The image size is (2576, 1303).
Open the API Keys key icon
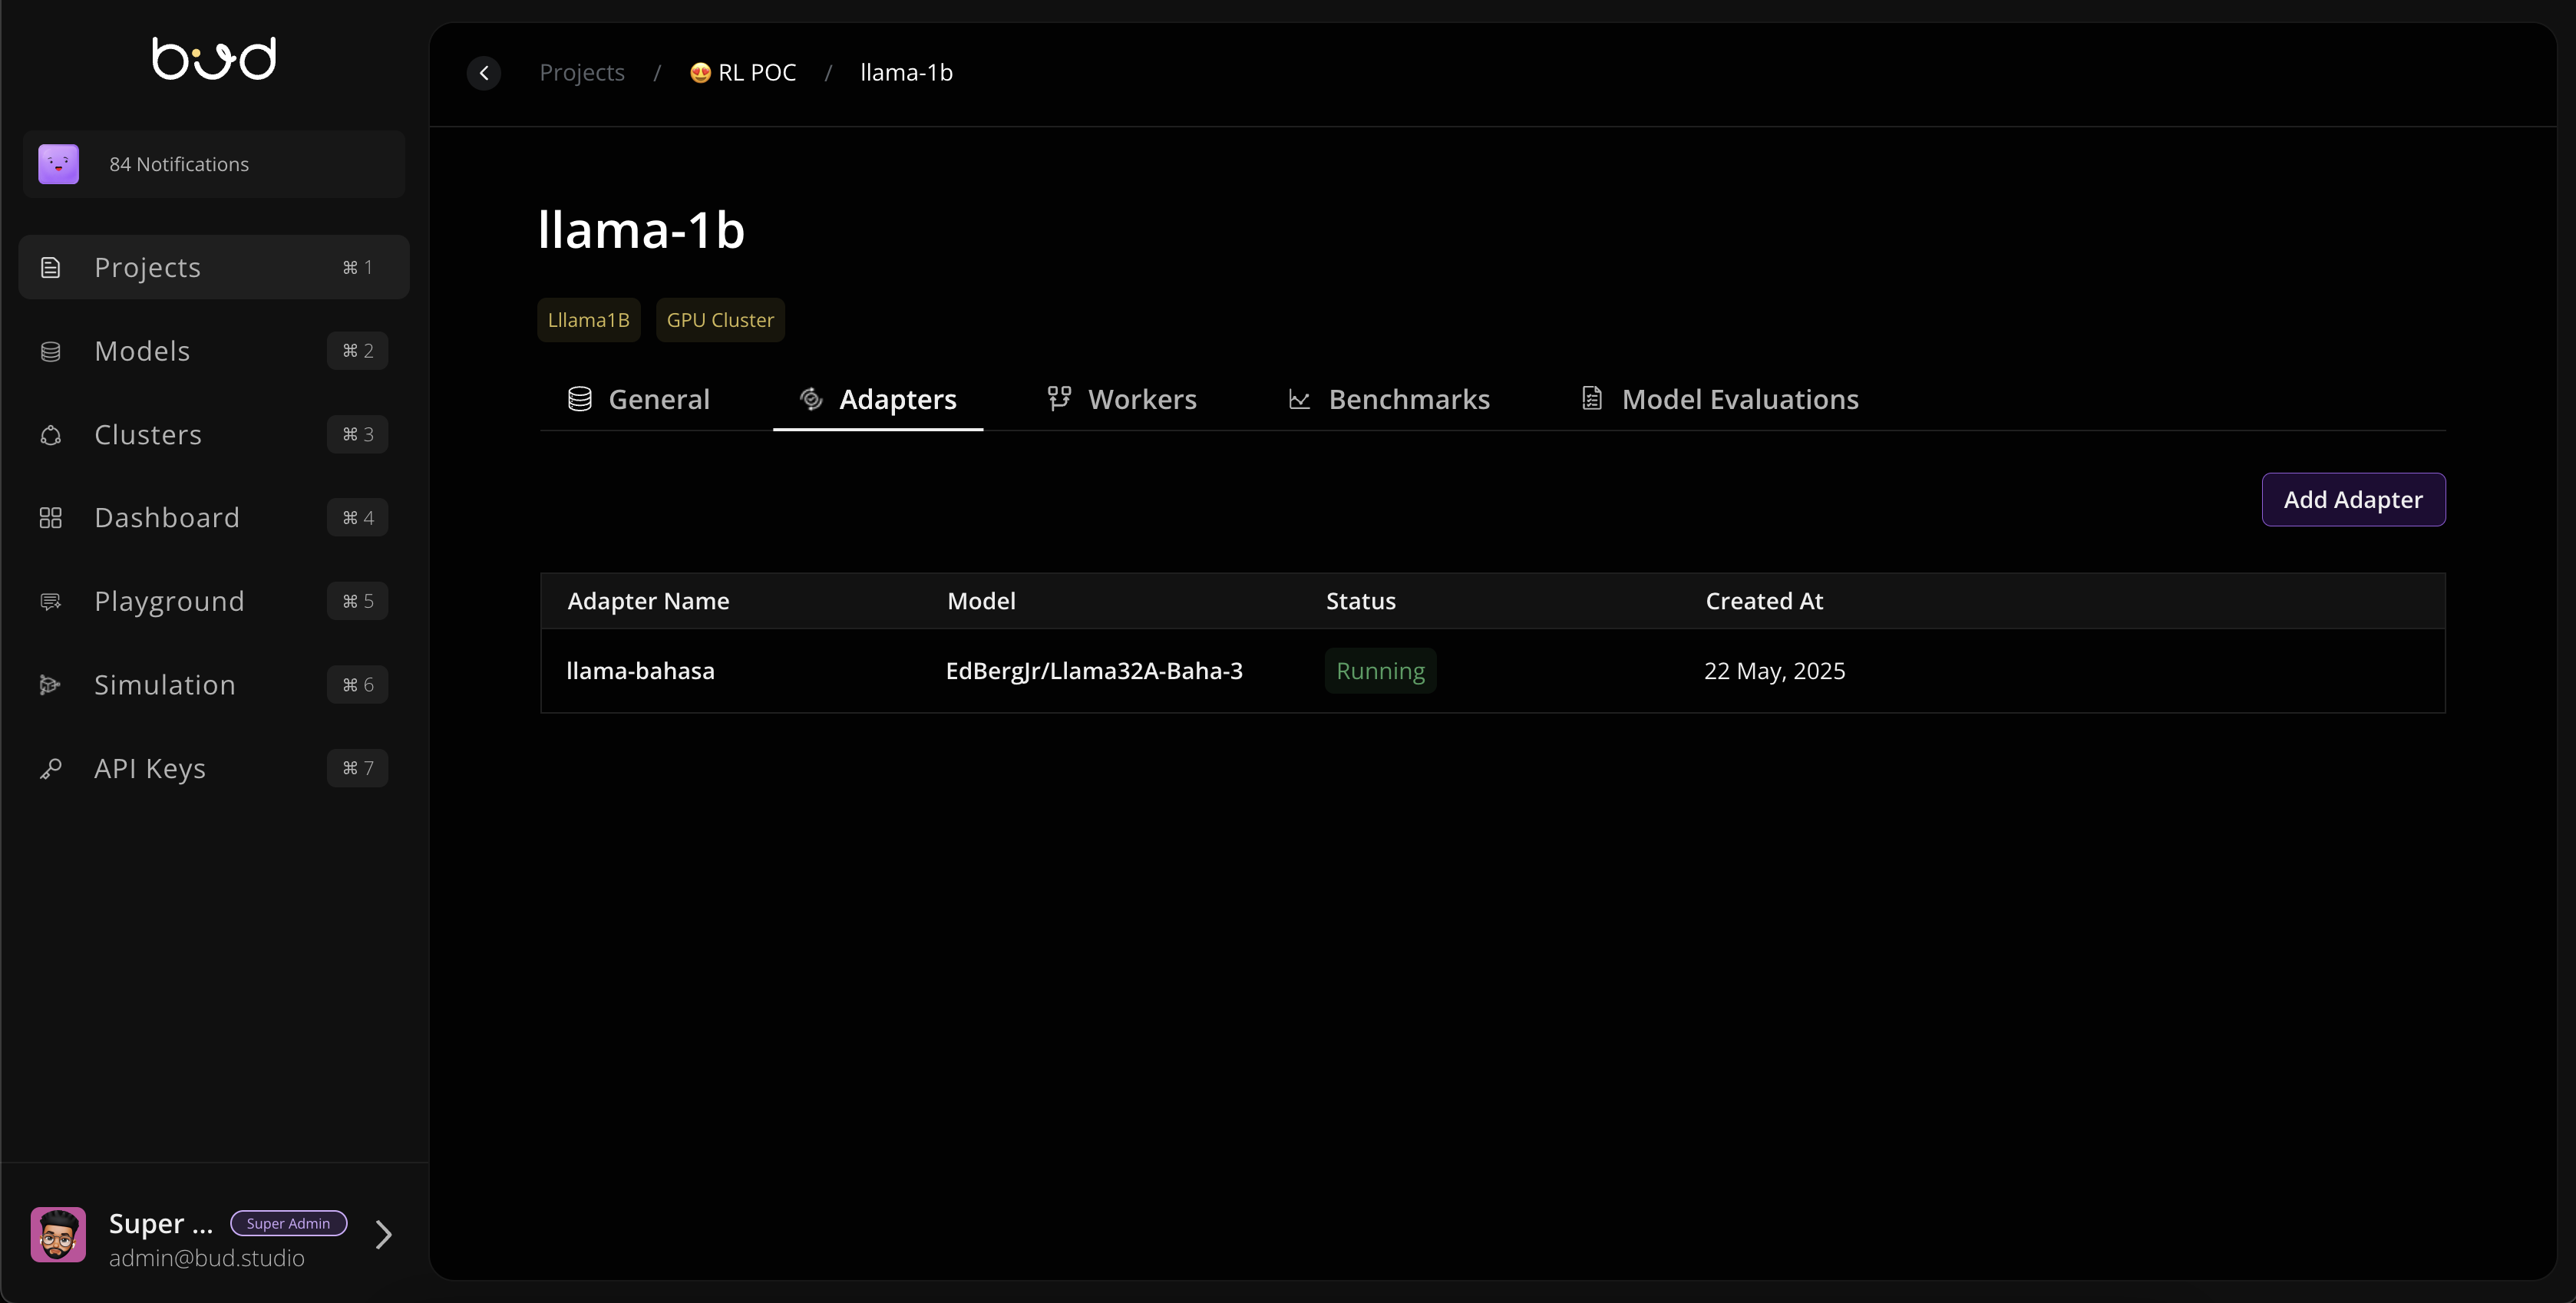pos(51,769)
